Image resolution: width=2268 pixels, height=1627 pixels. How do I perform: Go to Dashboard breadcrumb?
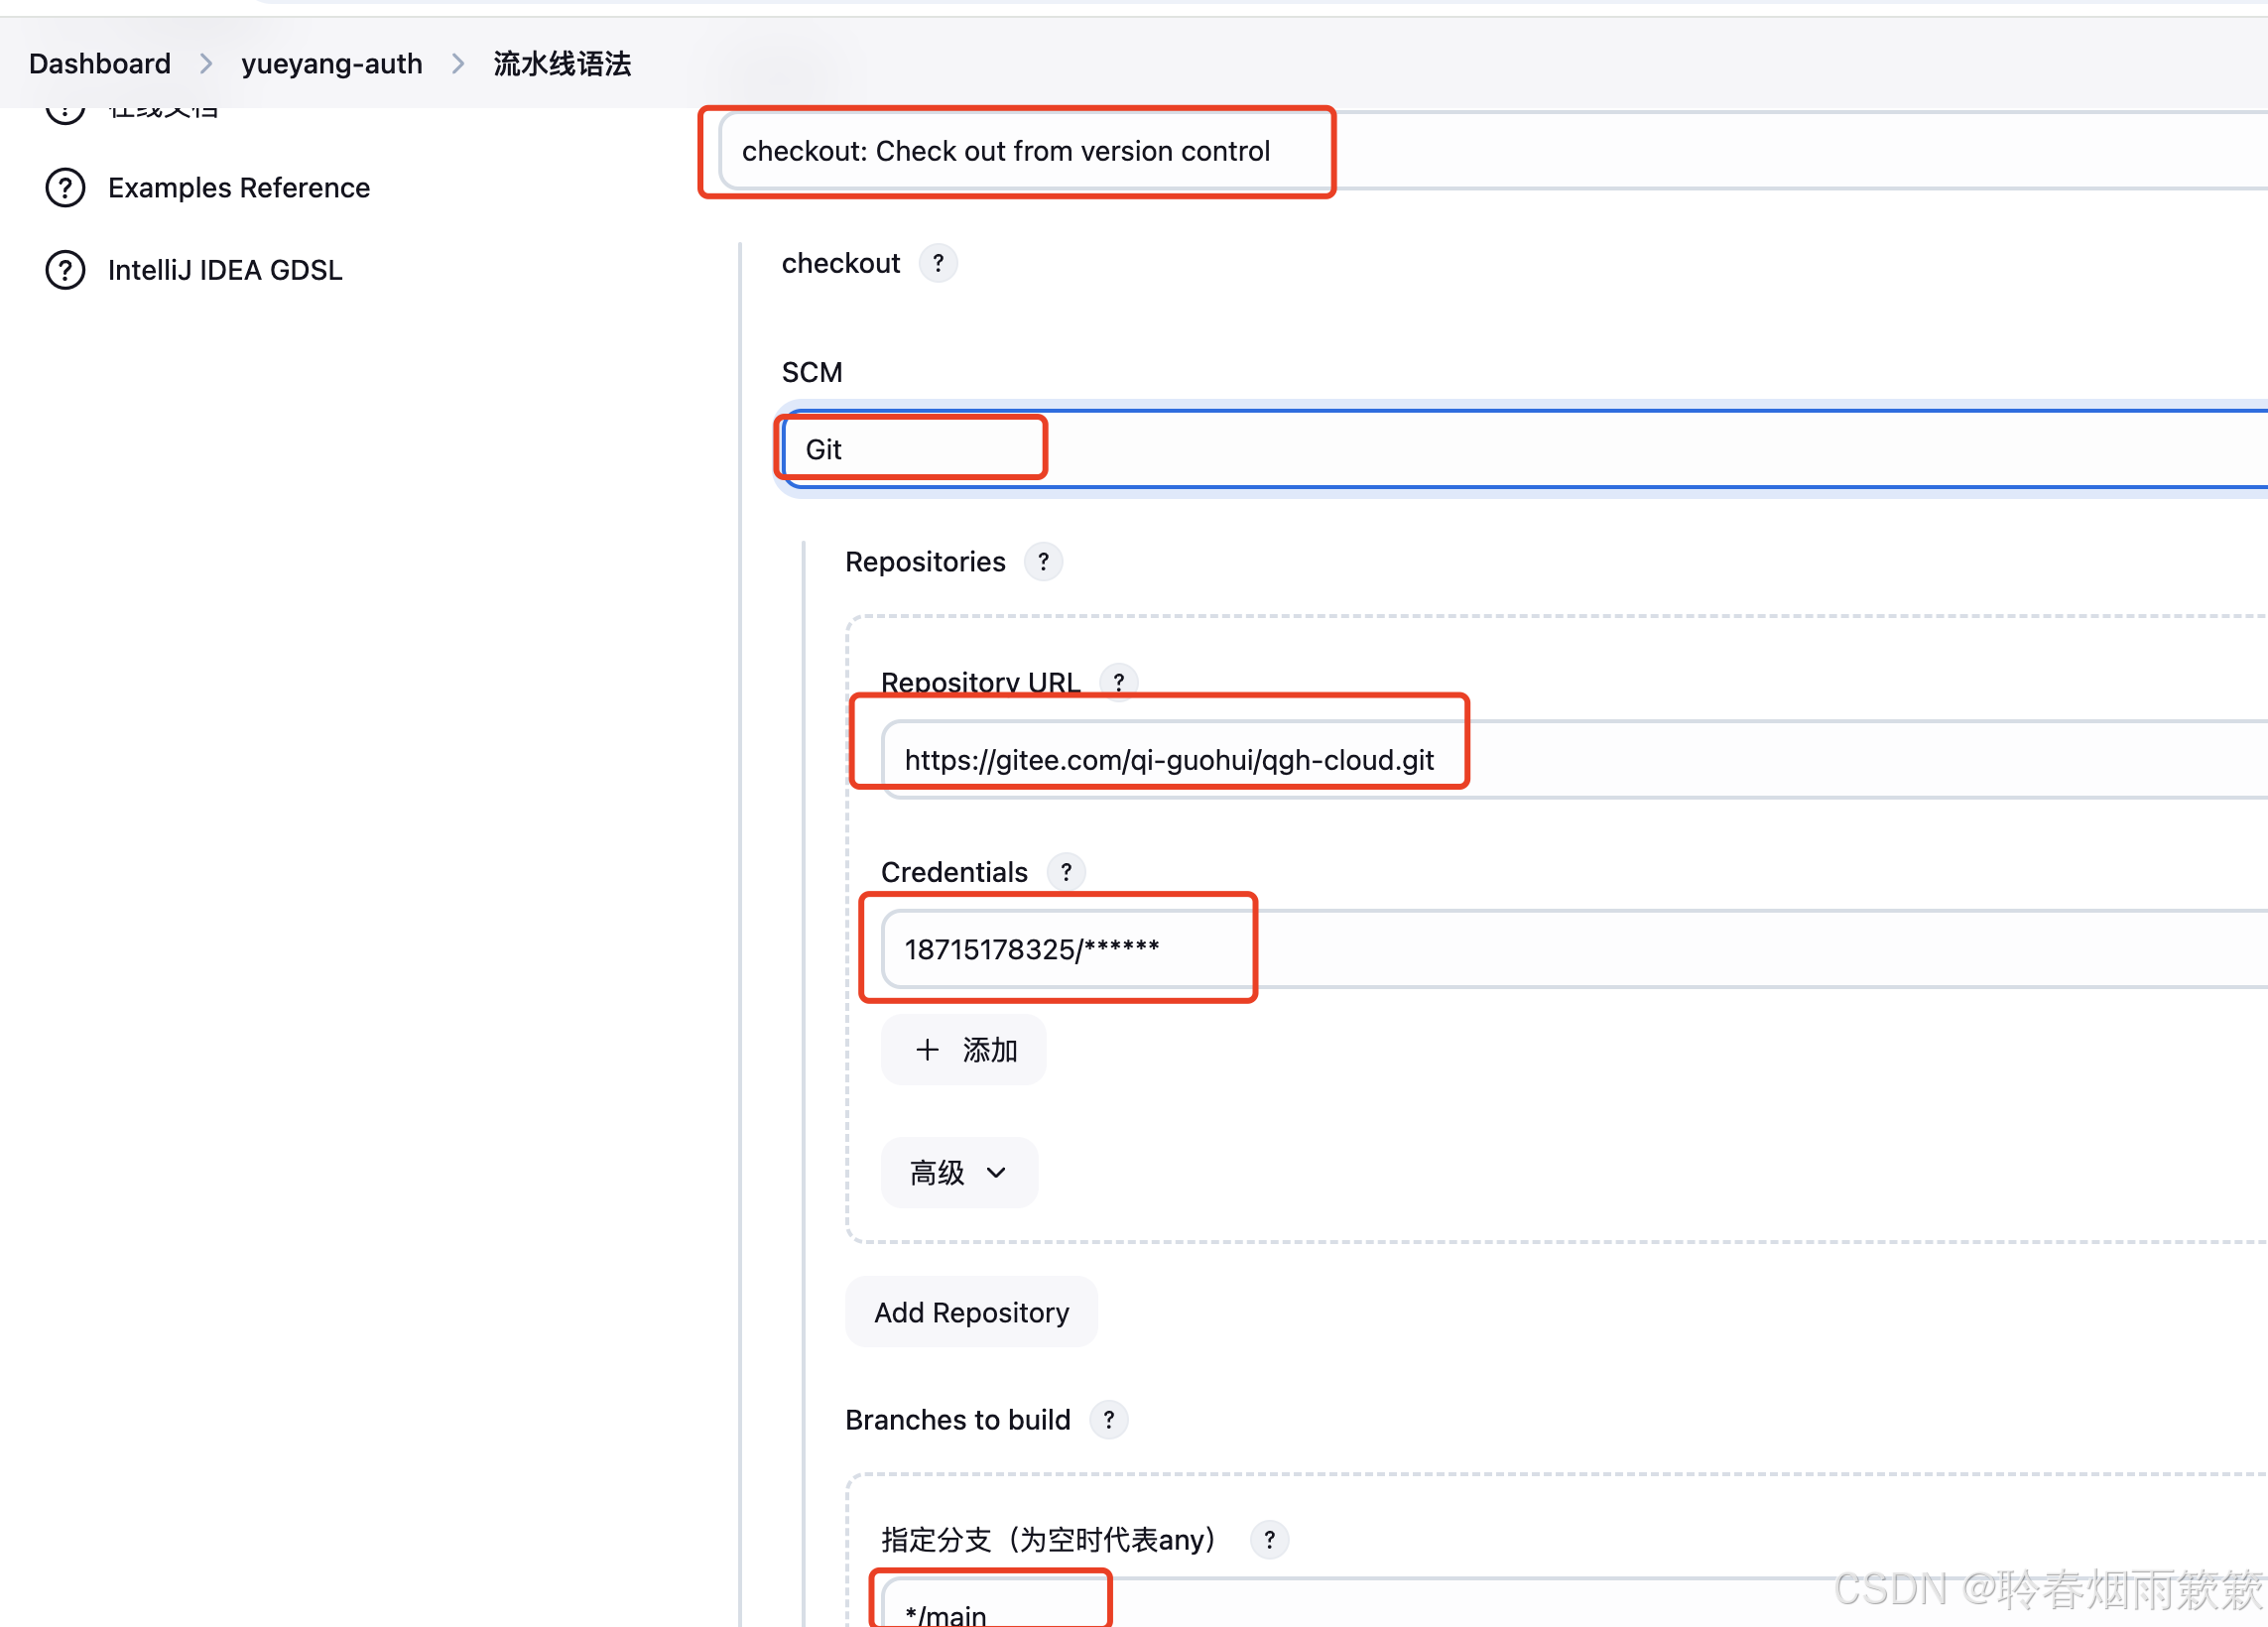(100, 64)
